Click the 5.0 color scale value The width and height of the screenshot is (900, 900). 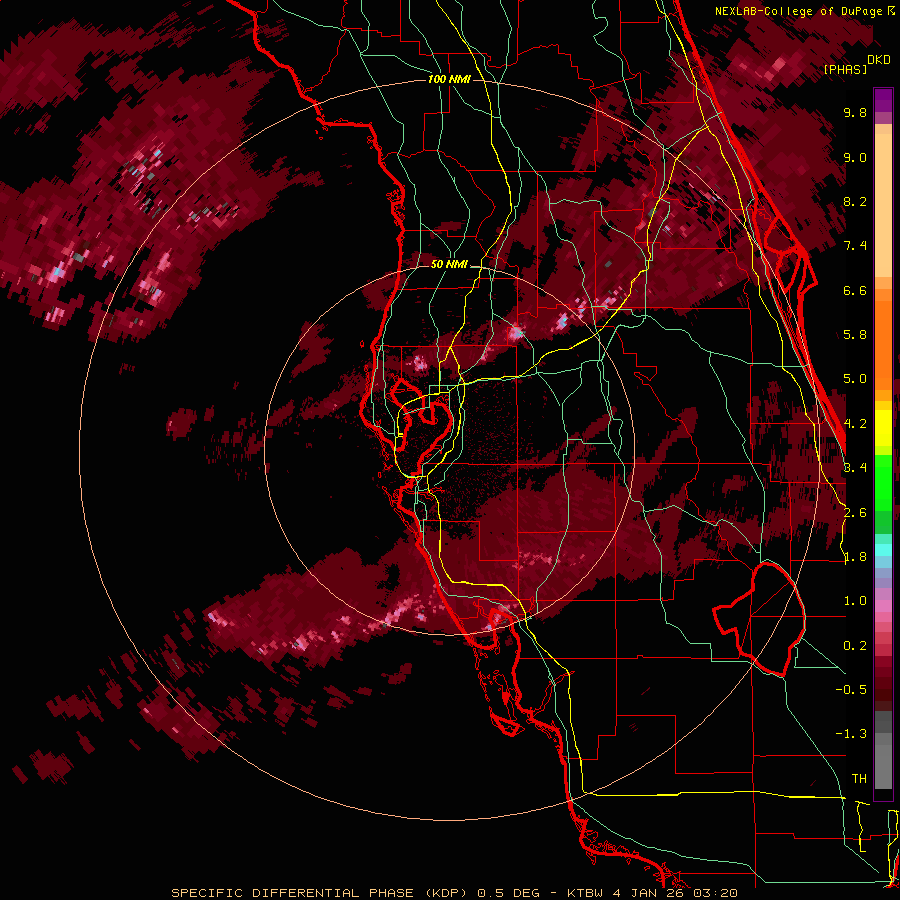coord(855,379)
